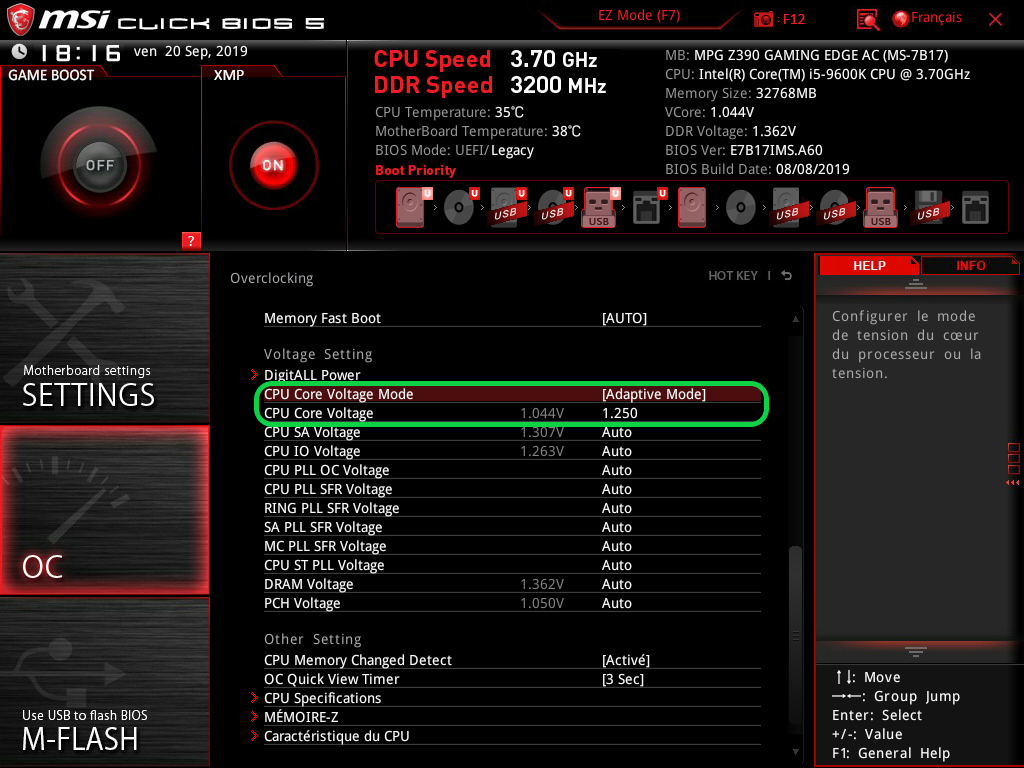Open HOT KEY list
This screenshot has width=1024, height=768.
[x=733, y=276]
